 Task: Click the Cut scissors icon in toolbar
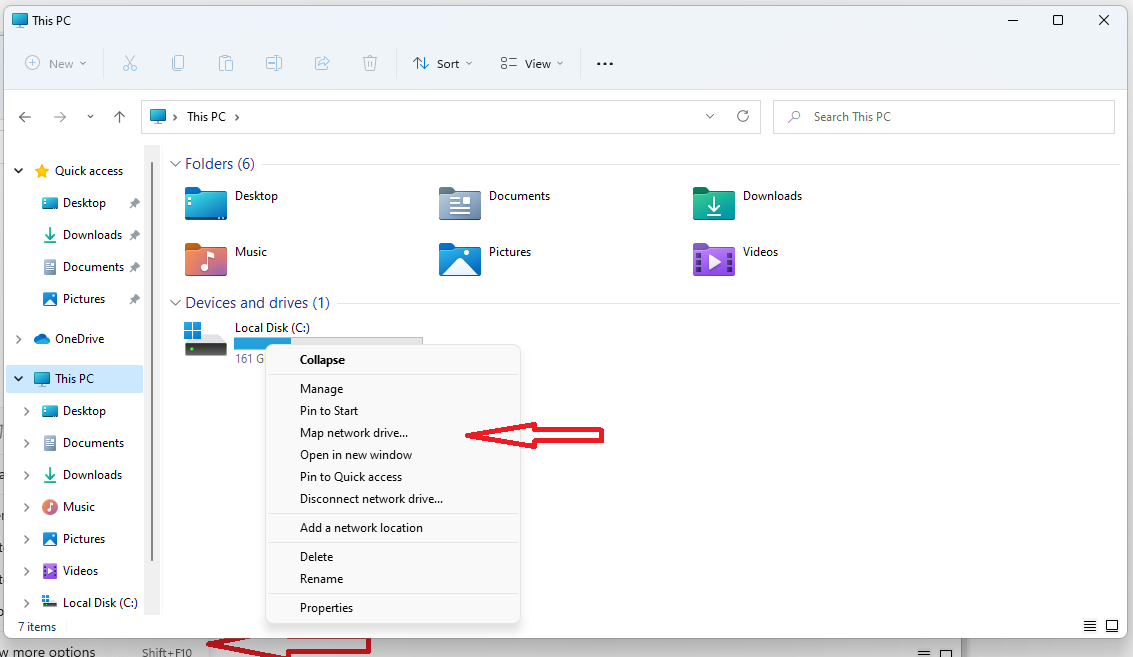coord(130,63)
